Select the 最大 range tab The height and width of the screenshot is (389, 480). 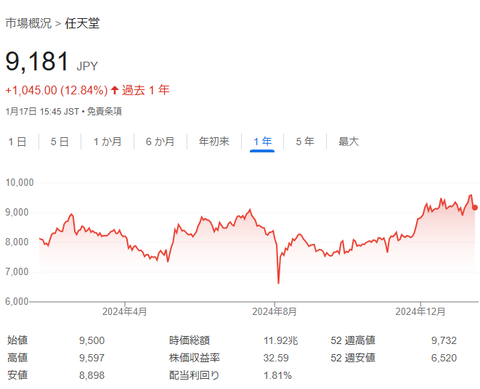click(x=349, y=142)
